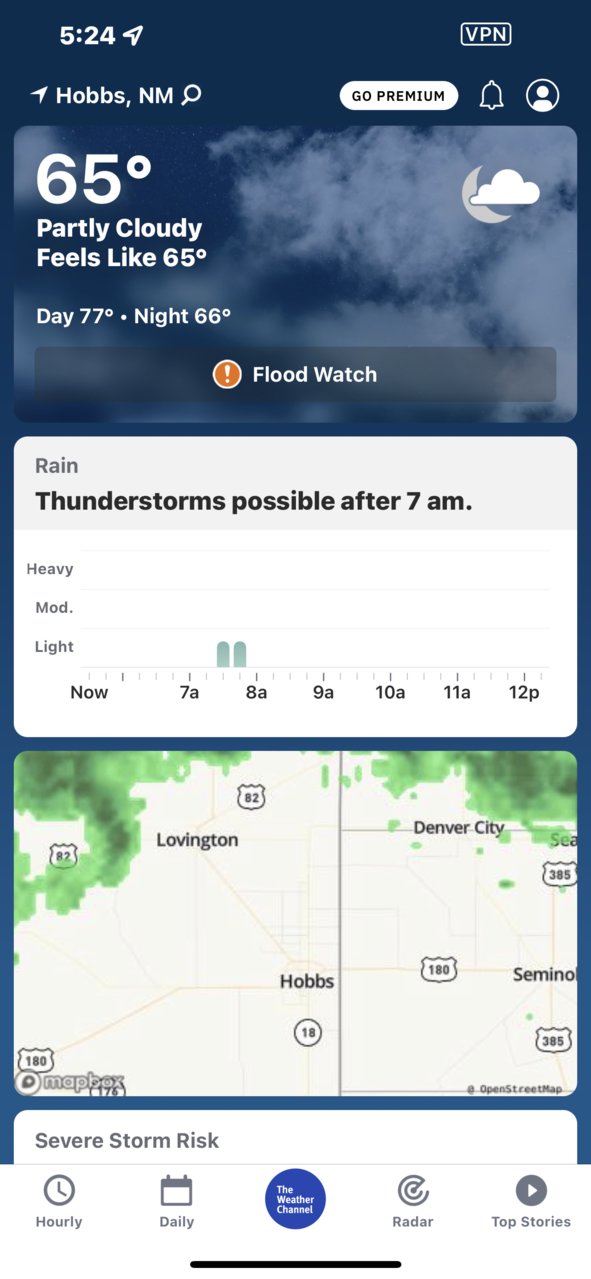Tap the Mapbox logo on map
Screen dimensions: 591x1279
point(70,1082)
